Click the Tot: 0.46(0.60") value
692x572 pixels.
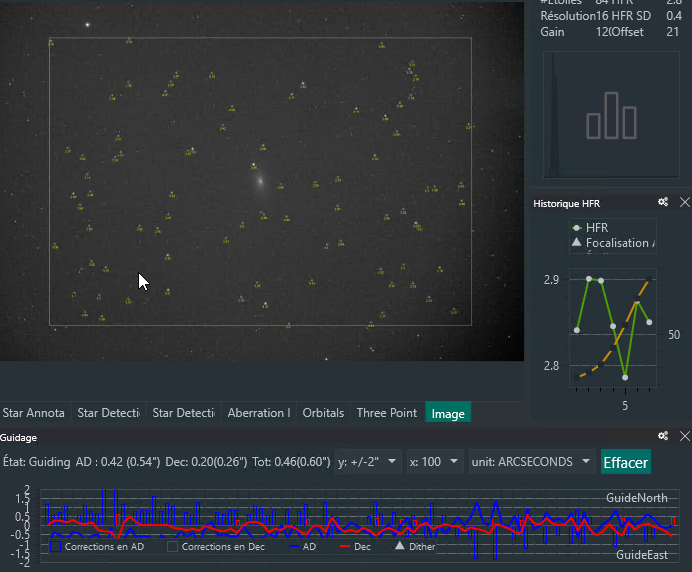coord(291,462)
